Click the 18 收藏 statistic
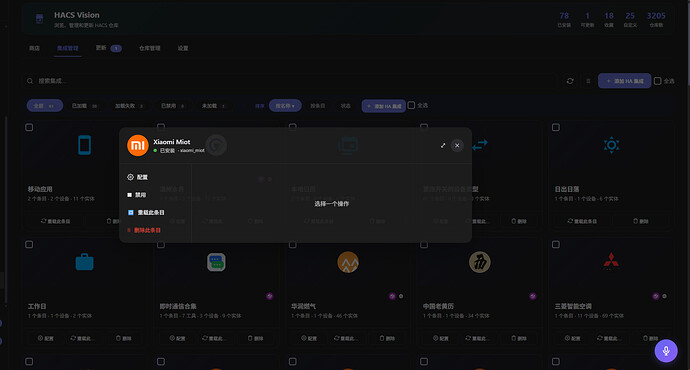 pyautogui.click(x=609, y=19)
